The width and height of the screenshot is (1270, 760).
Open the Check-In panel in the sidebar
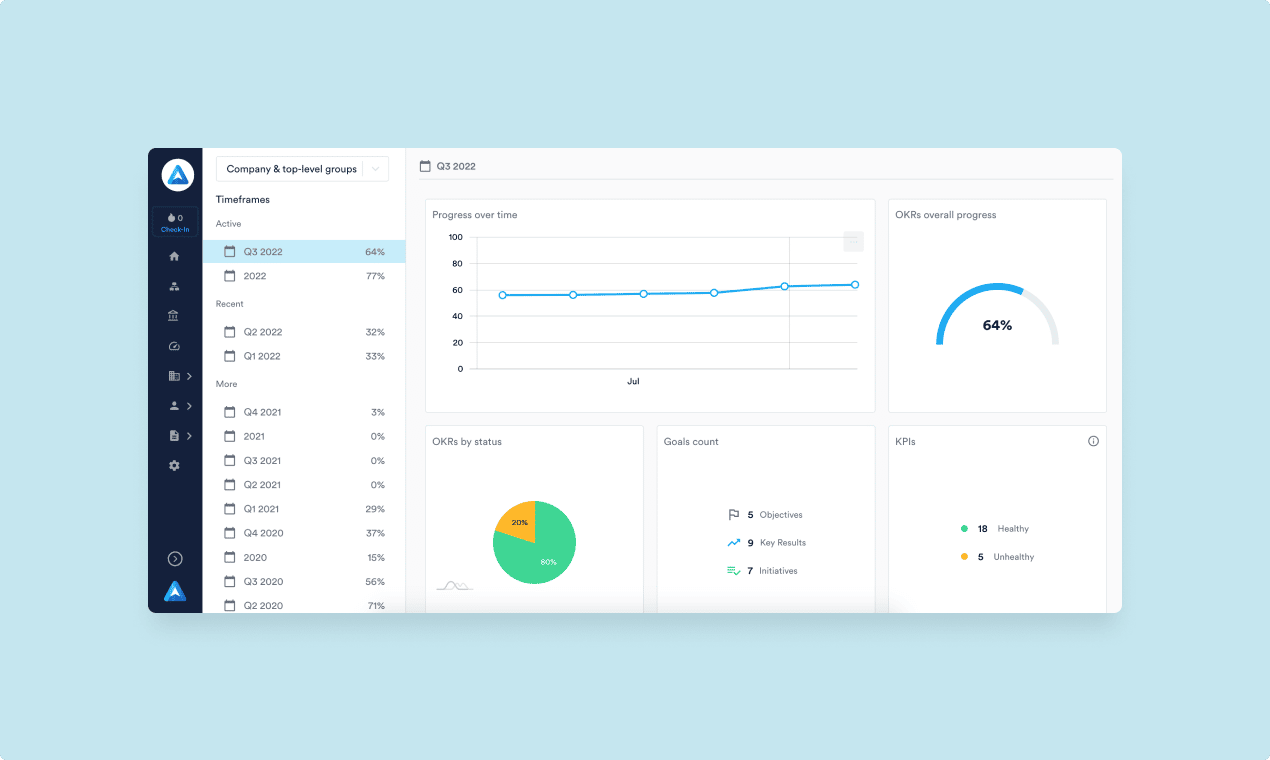click(175, 221)
